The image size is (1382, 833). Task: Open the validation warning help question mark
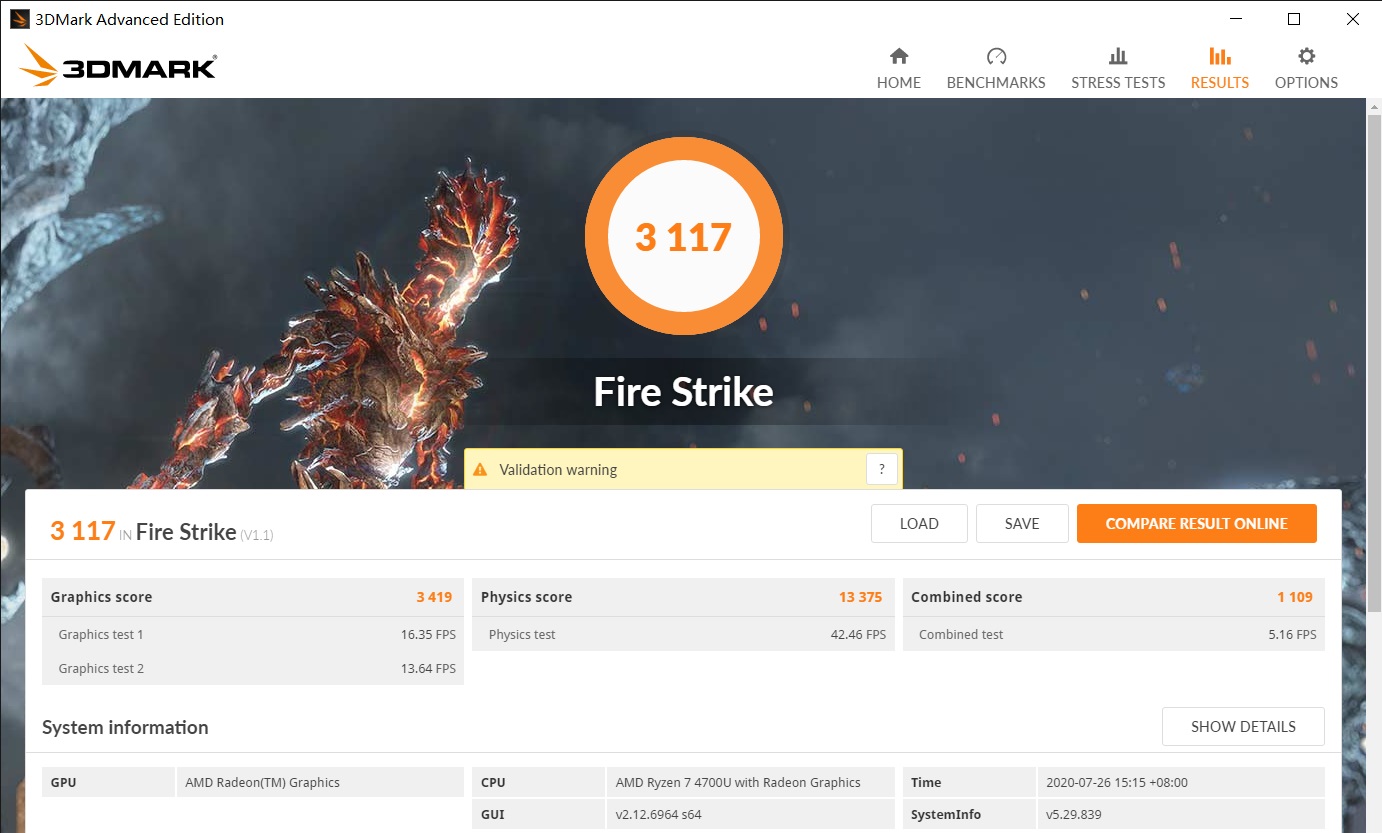[881, 469]
